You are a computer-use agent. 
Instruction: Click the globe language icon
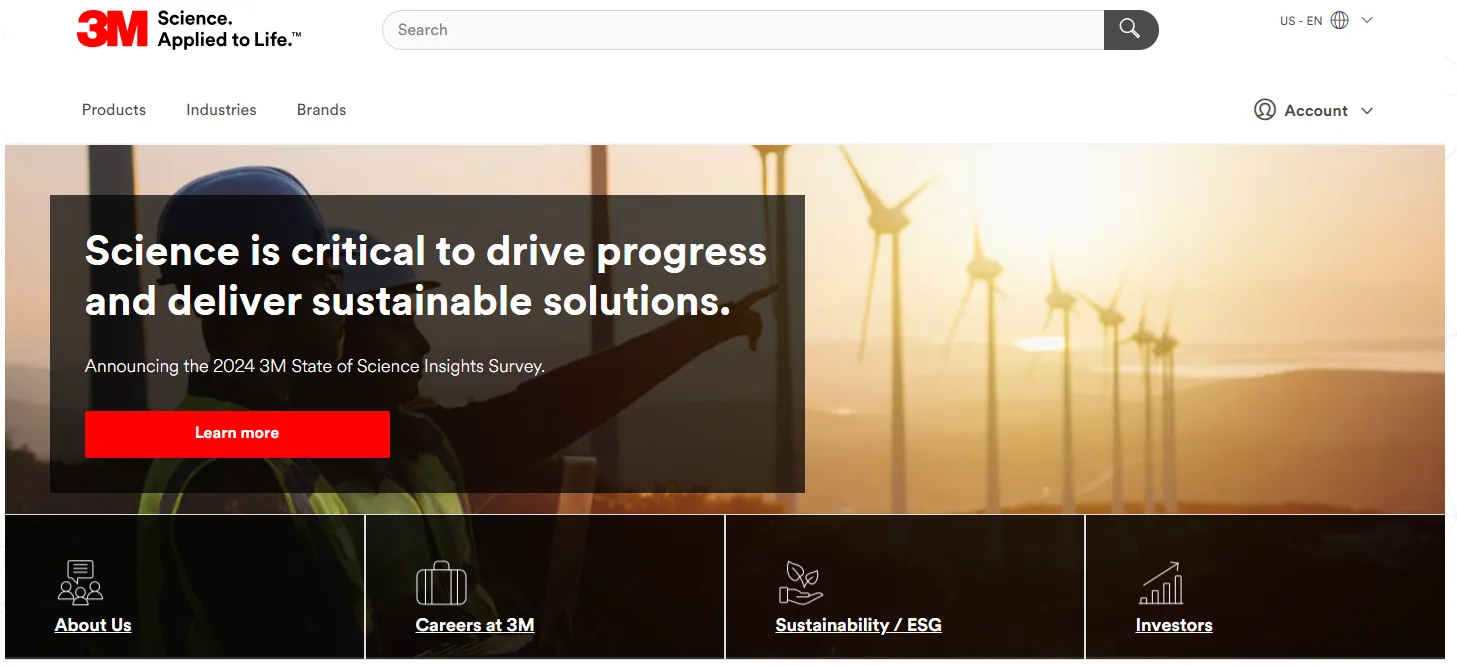pyautogui.click(x=1340, y=20)
